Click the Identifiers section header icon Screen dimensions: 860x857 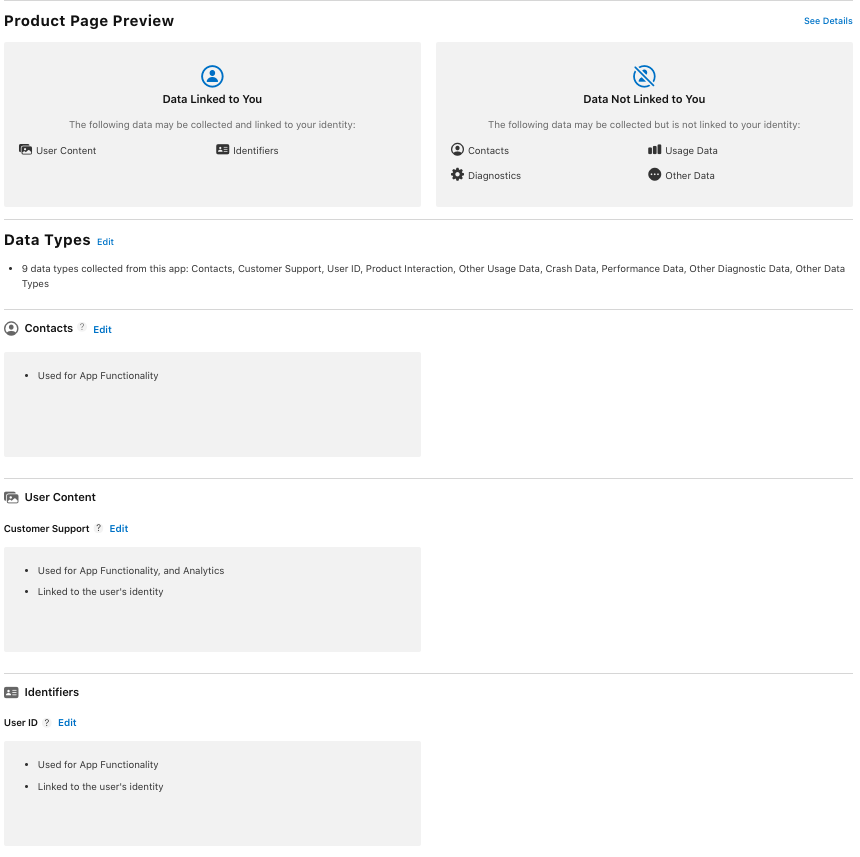[12, 692]
